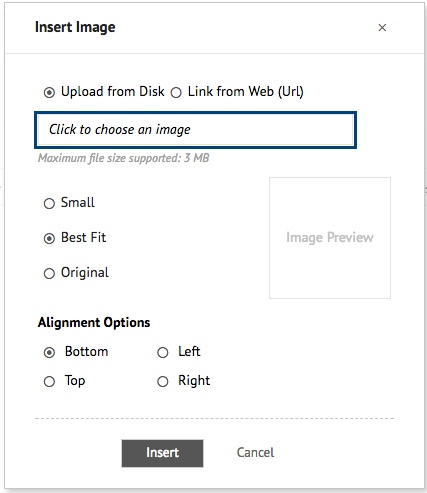This screenshot has width=427, height=493.
Task: Click the 'Best Fit' label text
Action: coord(83,238)
